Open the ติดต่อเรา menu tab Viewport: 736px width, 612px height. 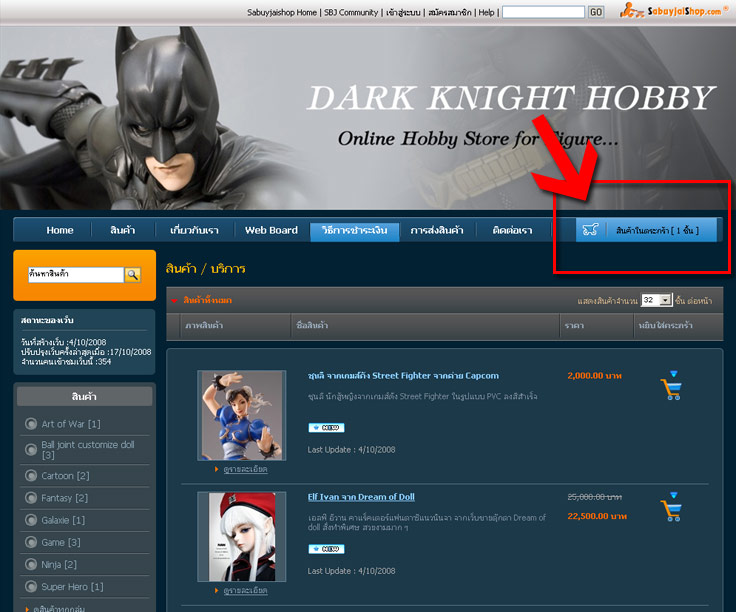click(x=512, y=230)
